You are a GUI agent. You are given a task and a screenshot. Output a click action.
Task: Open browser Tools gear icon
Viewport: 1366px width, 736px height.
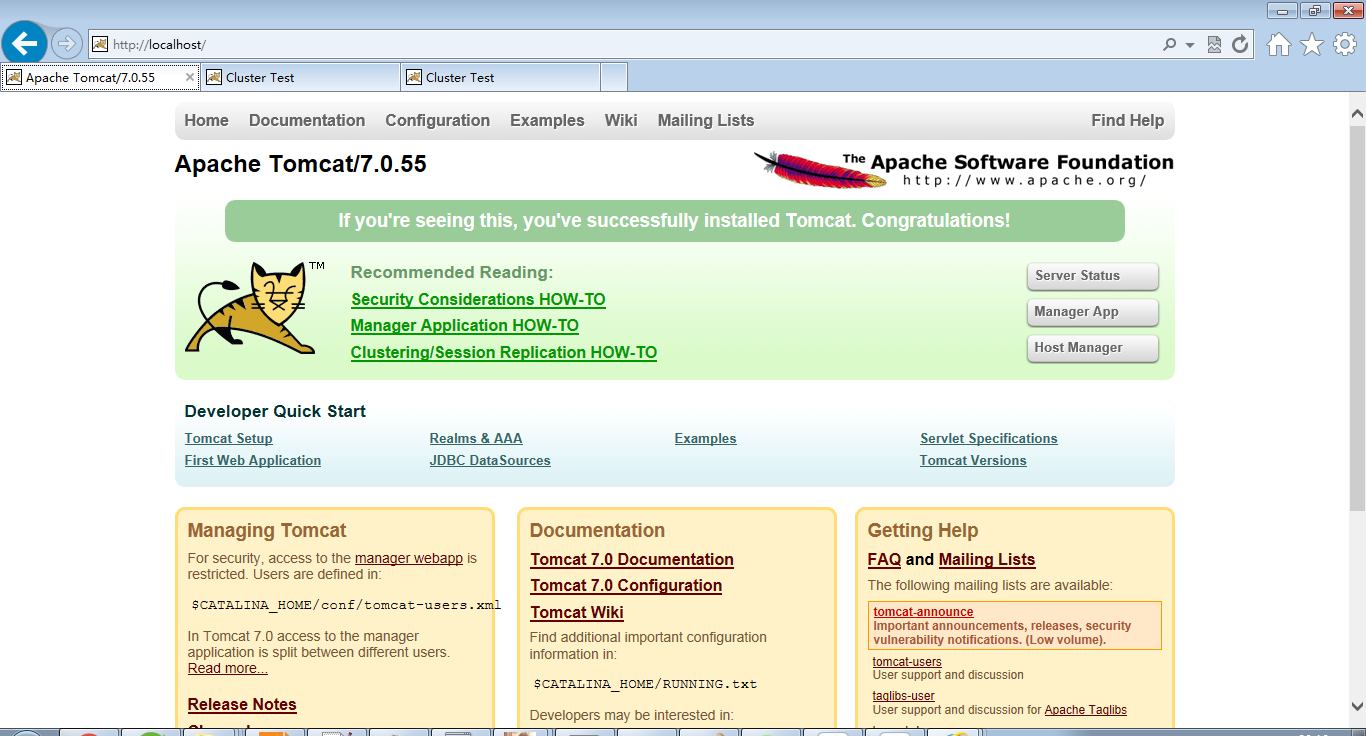(1345, 44)
